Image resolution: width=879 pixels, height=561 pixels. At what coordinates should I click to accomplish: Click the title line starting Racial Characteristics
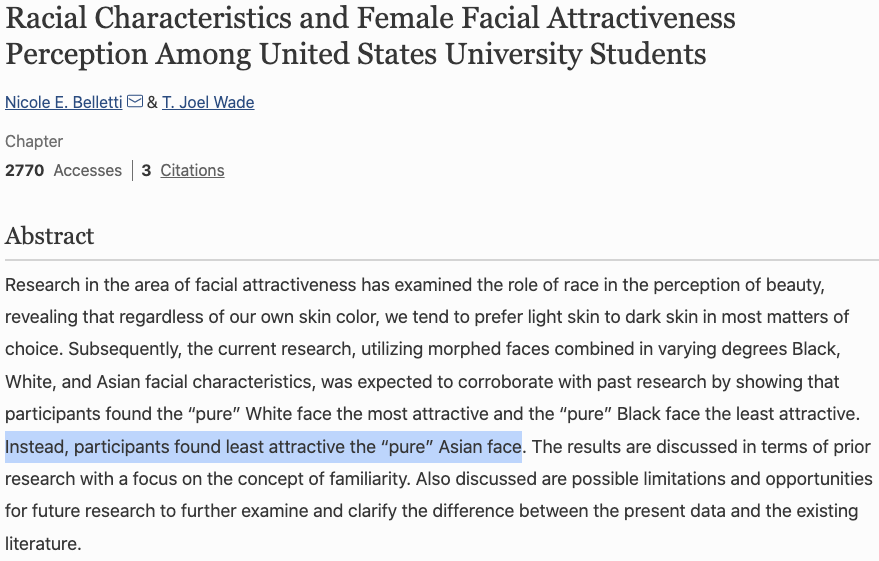[370, 18]
